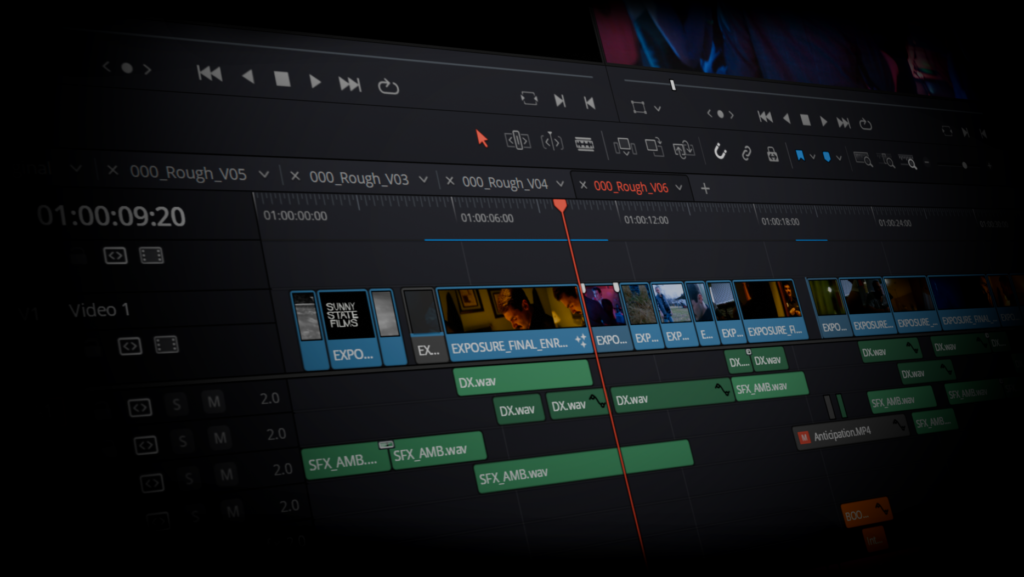Click the Replace Clip toolbar icon
Screen dimensions: 1024x577
[x=684, y=150]
